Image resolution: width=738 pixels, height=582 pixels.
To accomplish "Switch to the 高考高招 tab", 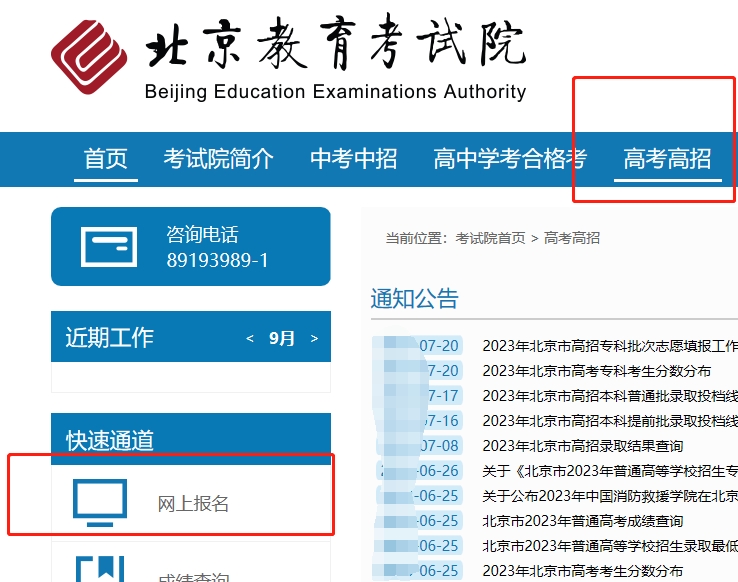I will [x=667, y=158].
